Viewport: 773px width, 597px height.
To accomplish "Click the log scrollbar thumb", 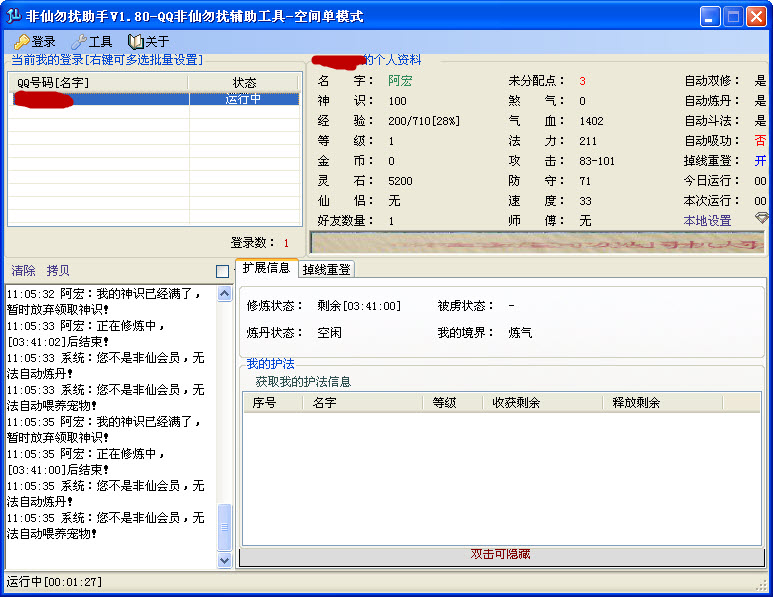I will click(x=224, y=527).
